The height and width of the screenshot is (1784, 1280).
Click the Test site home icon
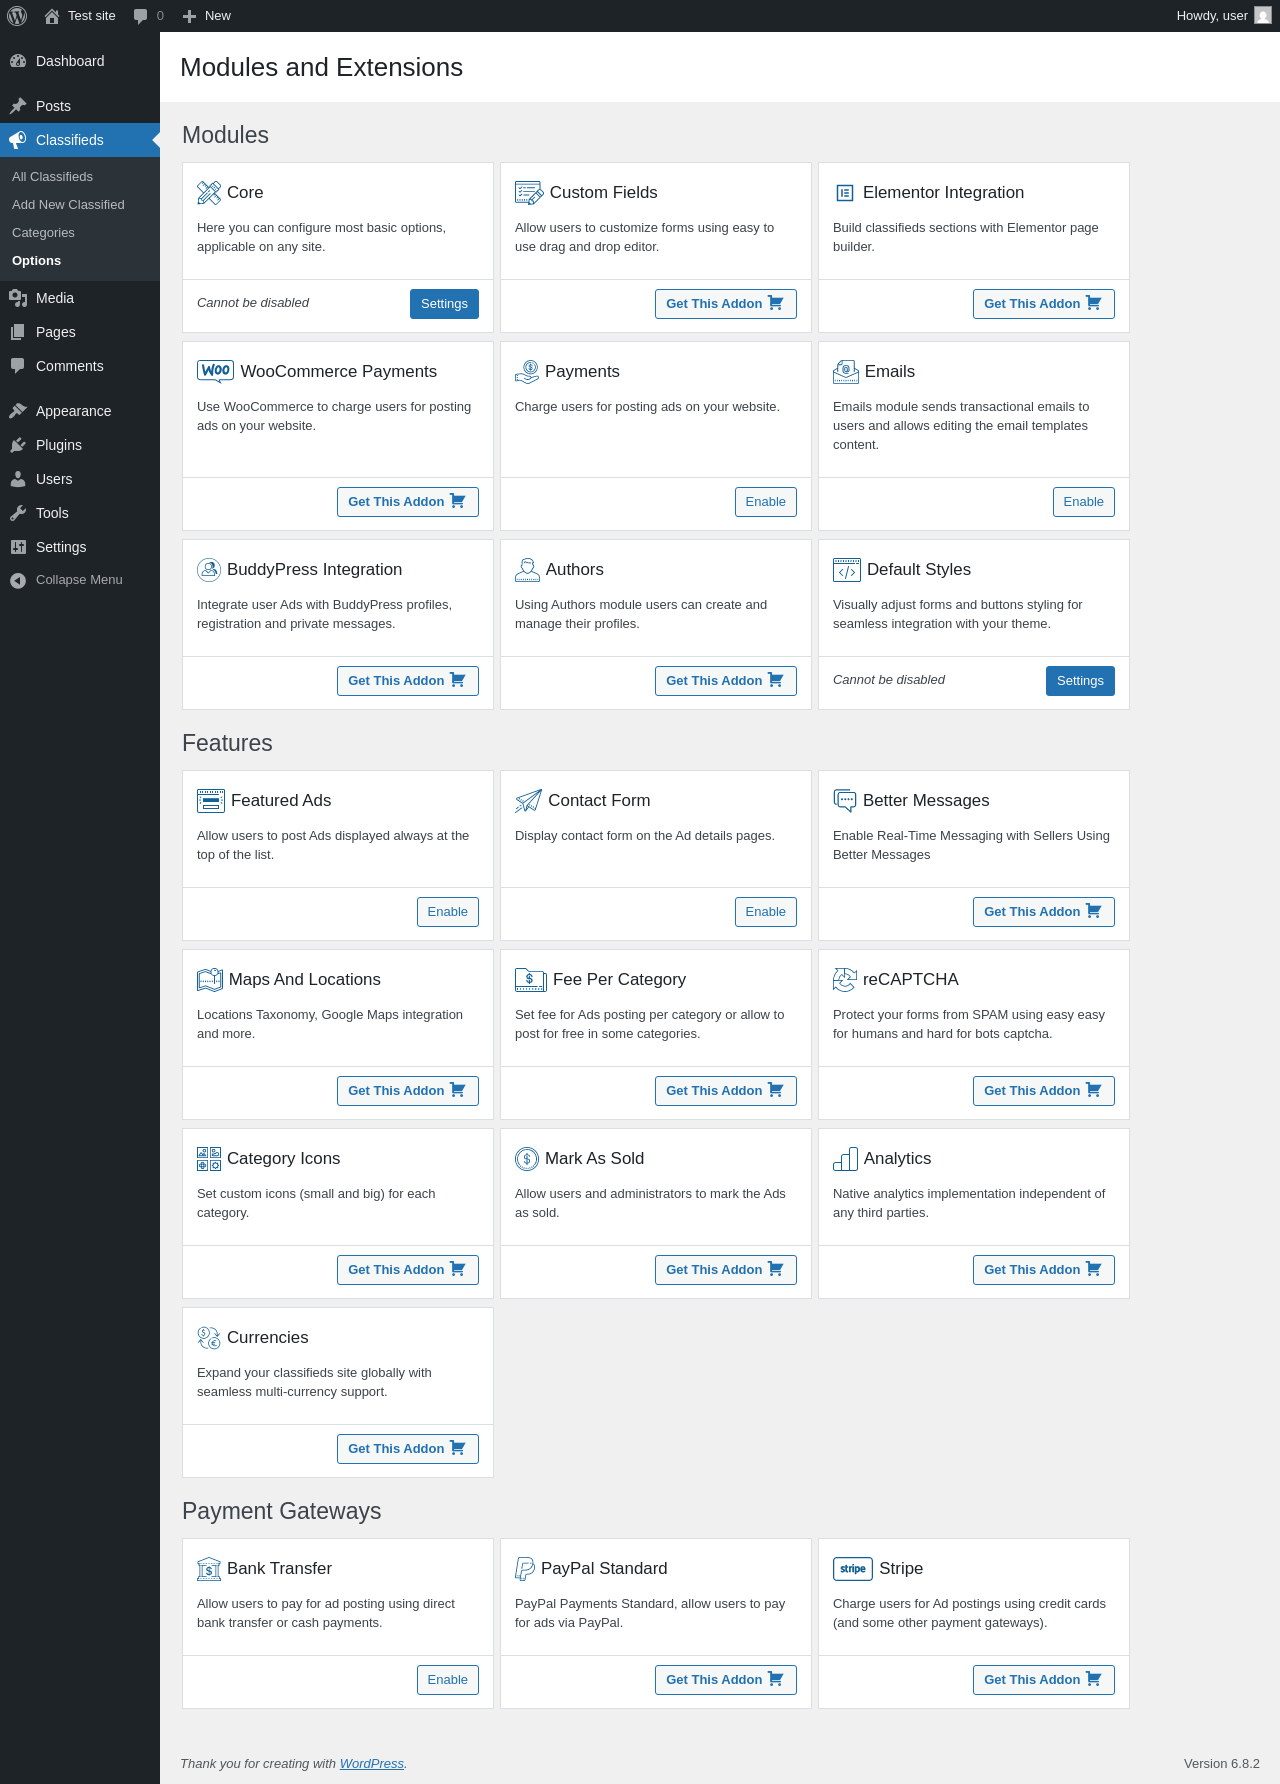pyautogui.click(x=52, y=16)
